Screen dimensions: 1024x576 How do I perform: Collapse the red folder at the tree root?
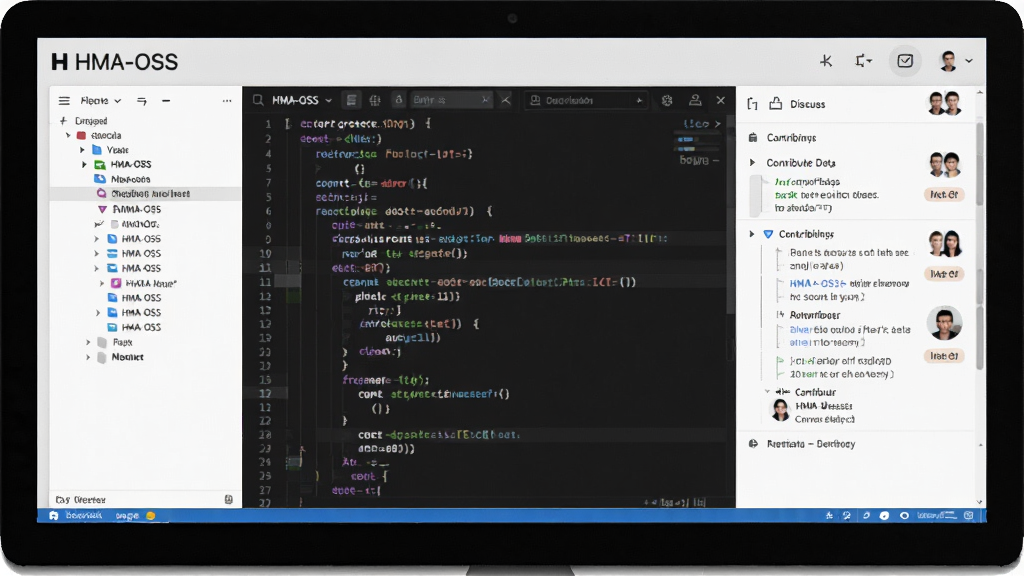(68, 135)
